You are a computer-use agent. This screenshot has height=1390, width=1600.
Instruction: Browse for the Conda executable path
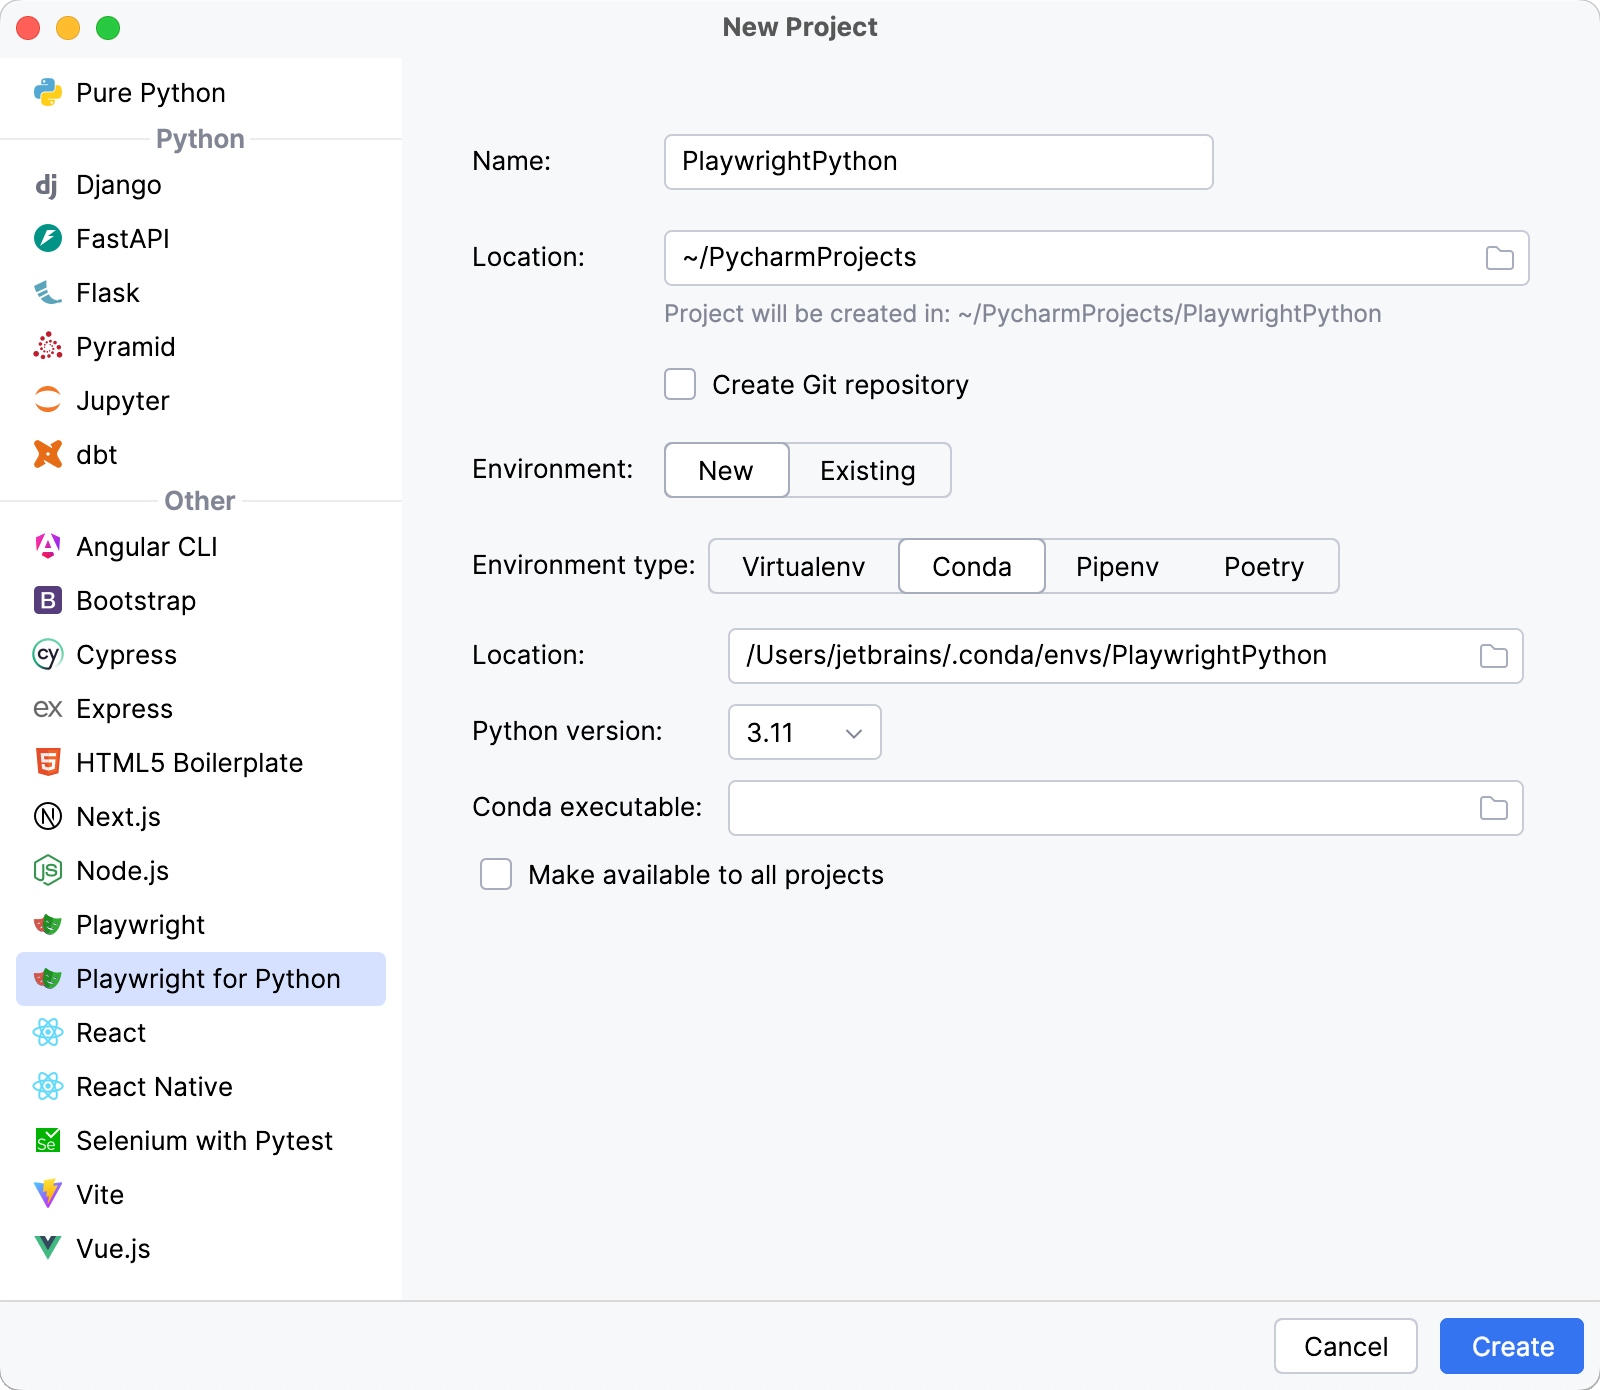[1494, 807]
